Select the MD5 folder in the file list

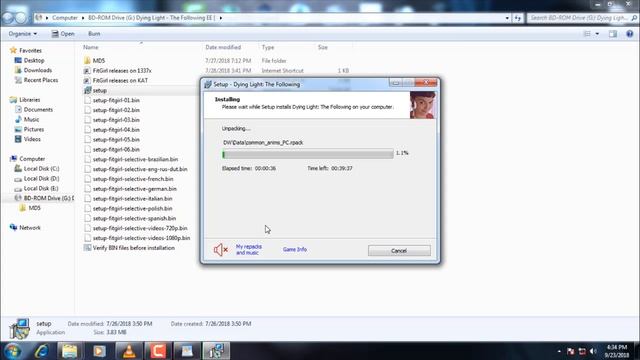pos(99,61)
